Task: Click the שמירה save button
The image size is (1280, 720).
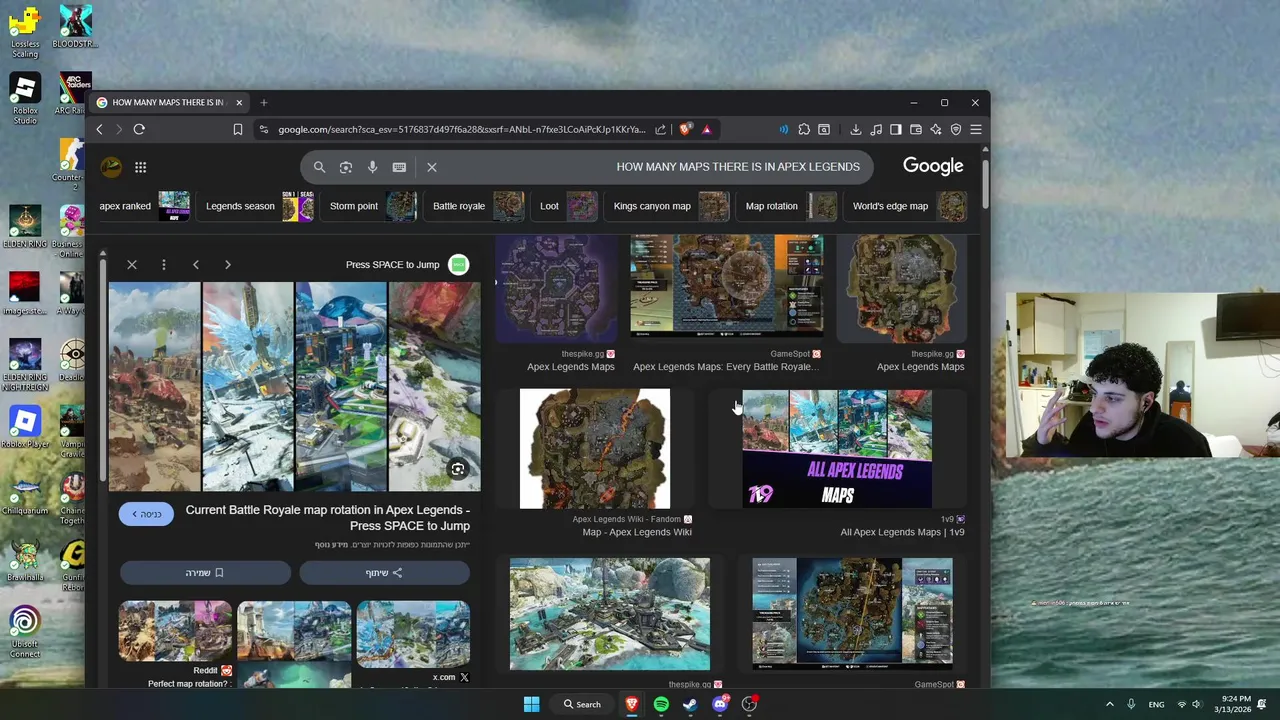Action: (205, 573)
